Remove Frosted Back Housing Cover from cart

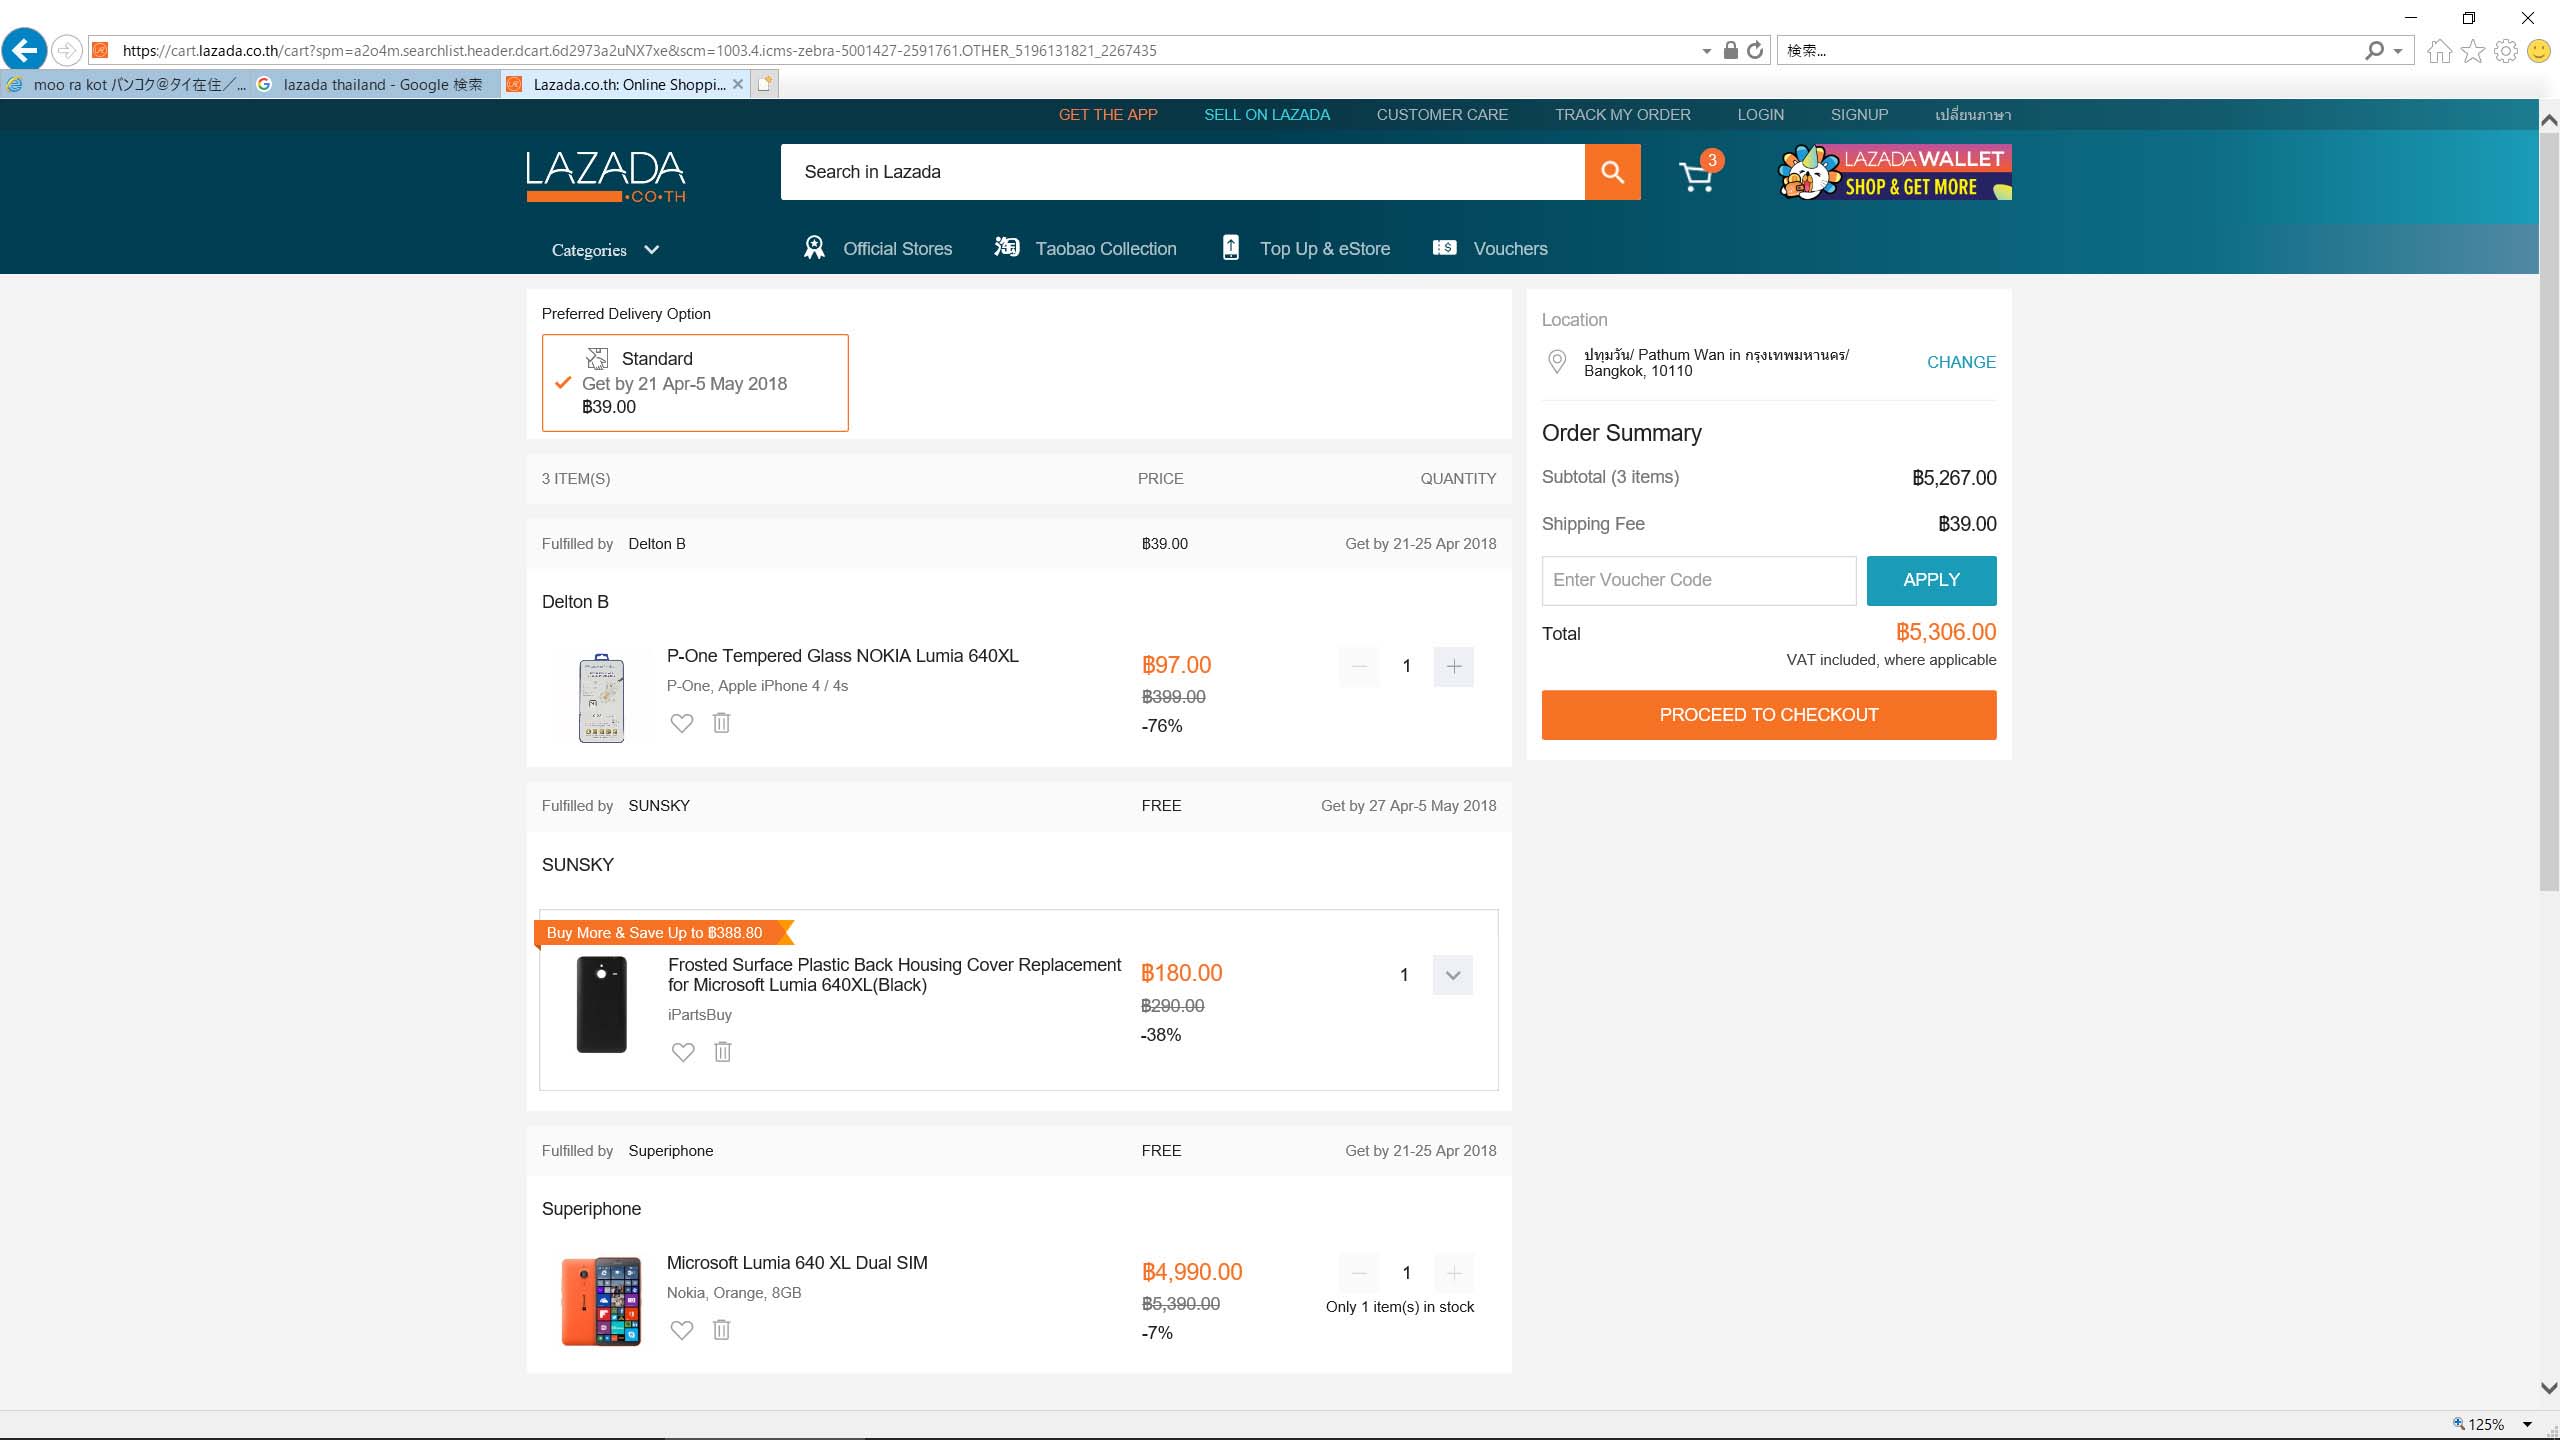click(x=723, y=1051)
